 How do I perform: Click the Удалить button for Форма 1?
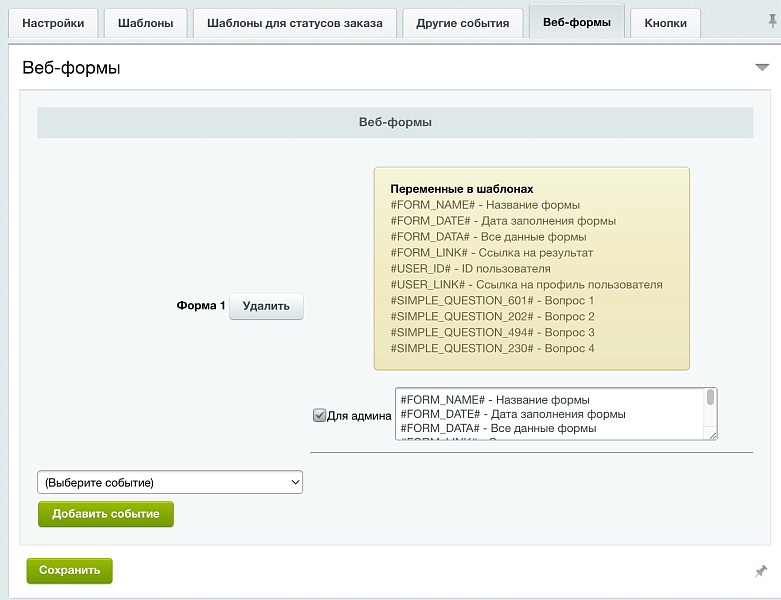[x=266, y=306]
